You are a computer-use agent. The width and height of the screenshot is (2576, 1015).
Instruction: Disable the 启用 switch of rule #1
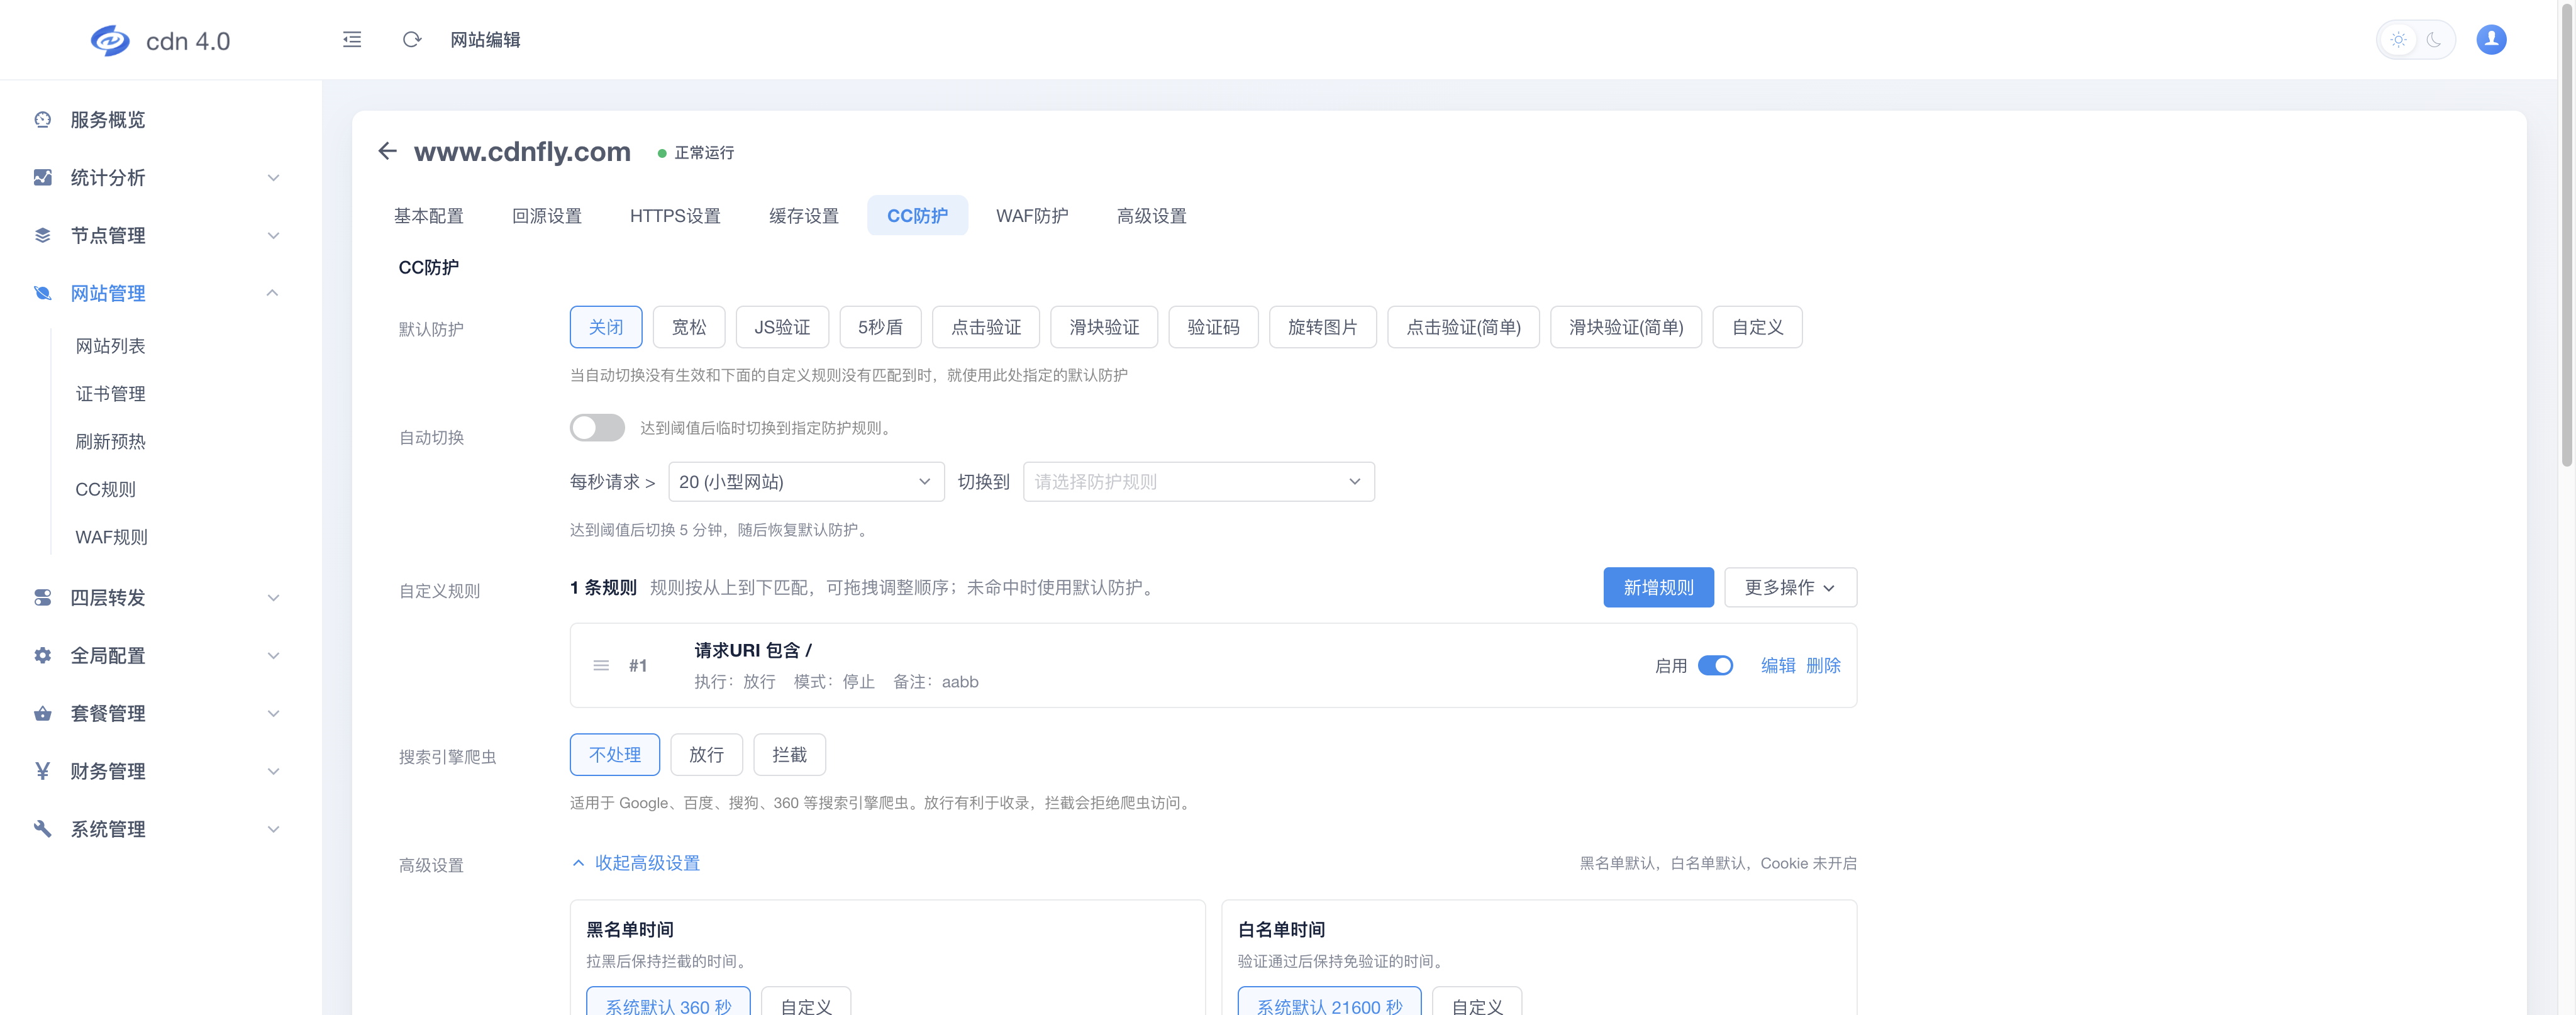(x=1715, y=666)
